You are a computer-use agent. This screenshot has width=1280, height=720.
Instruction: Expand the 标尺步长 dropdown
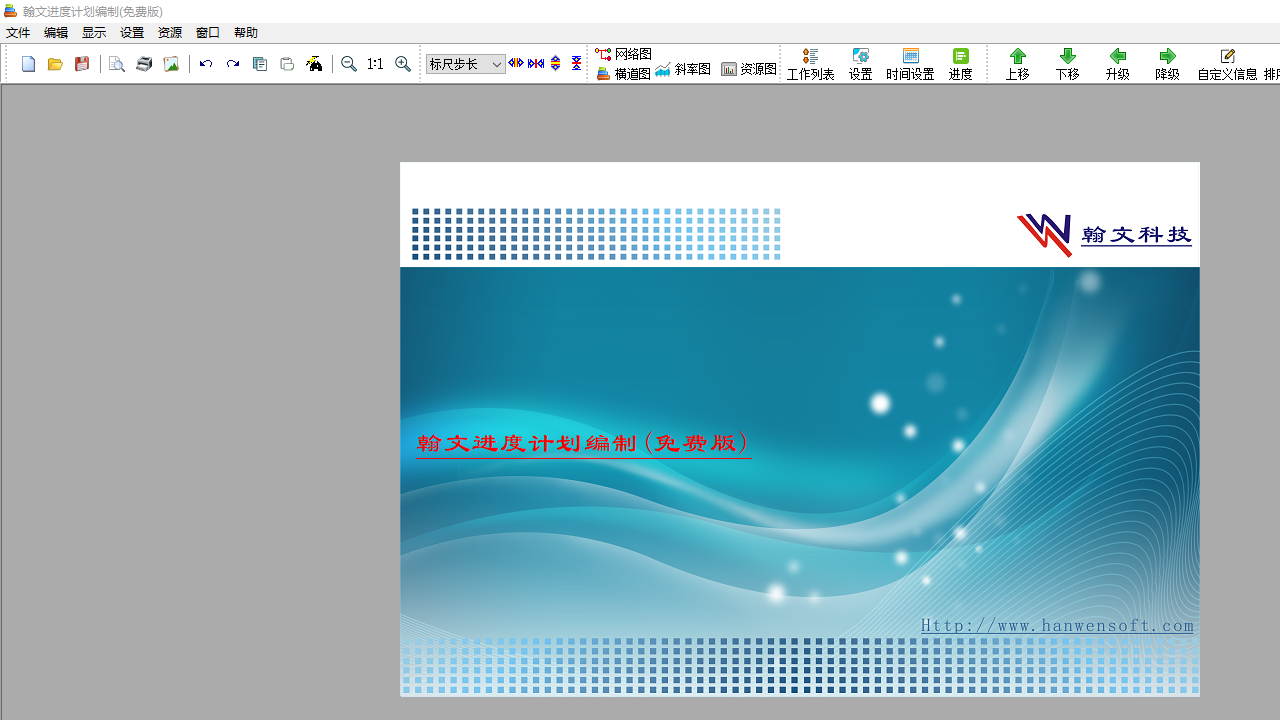click(496, 64)
